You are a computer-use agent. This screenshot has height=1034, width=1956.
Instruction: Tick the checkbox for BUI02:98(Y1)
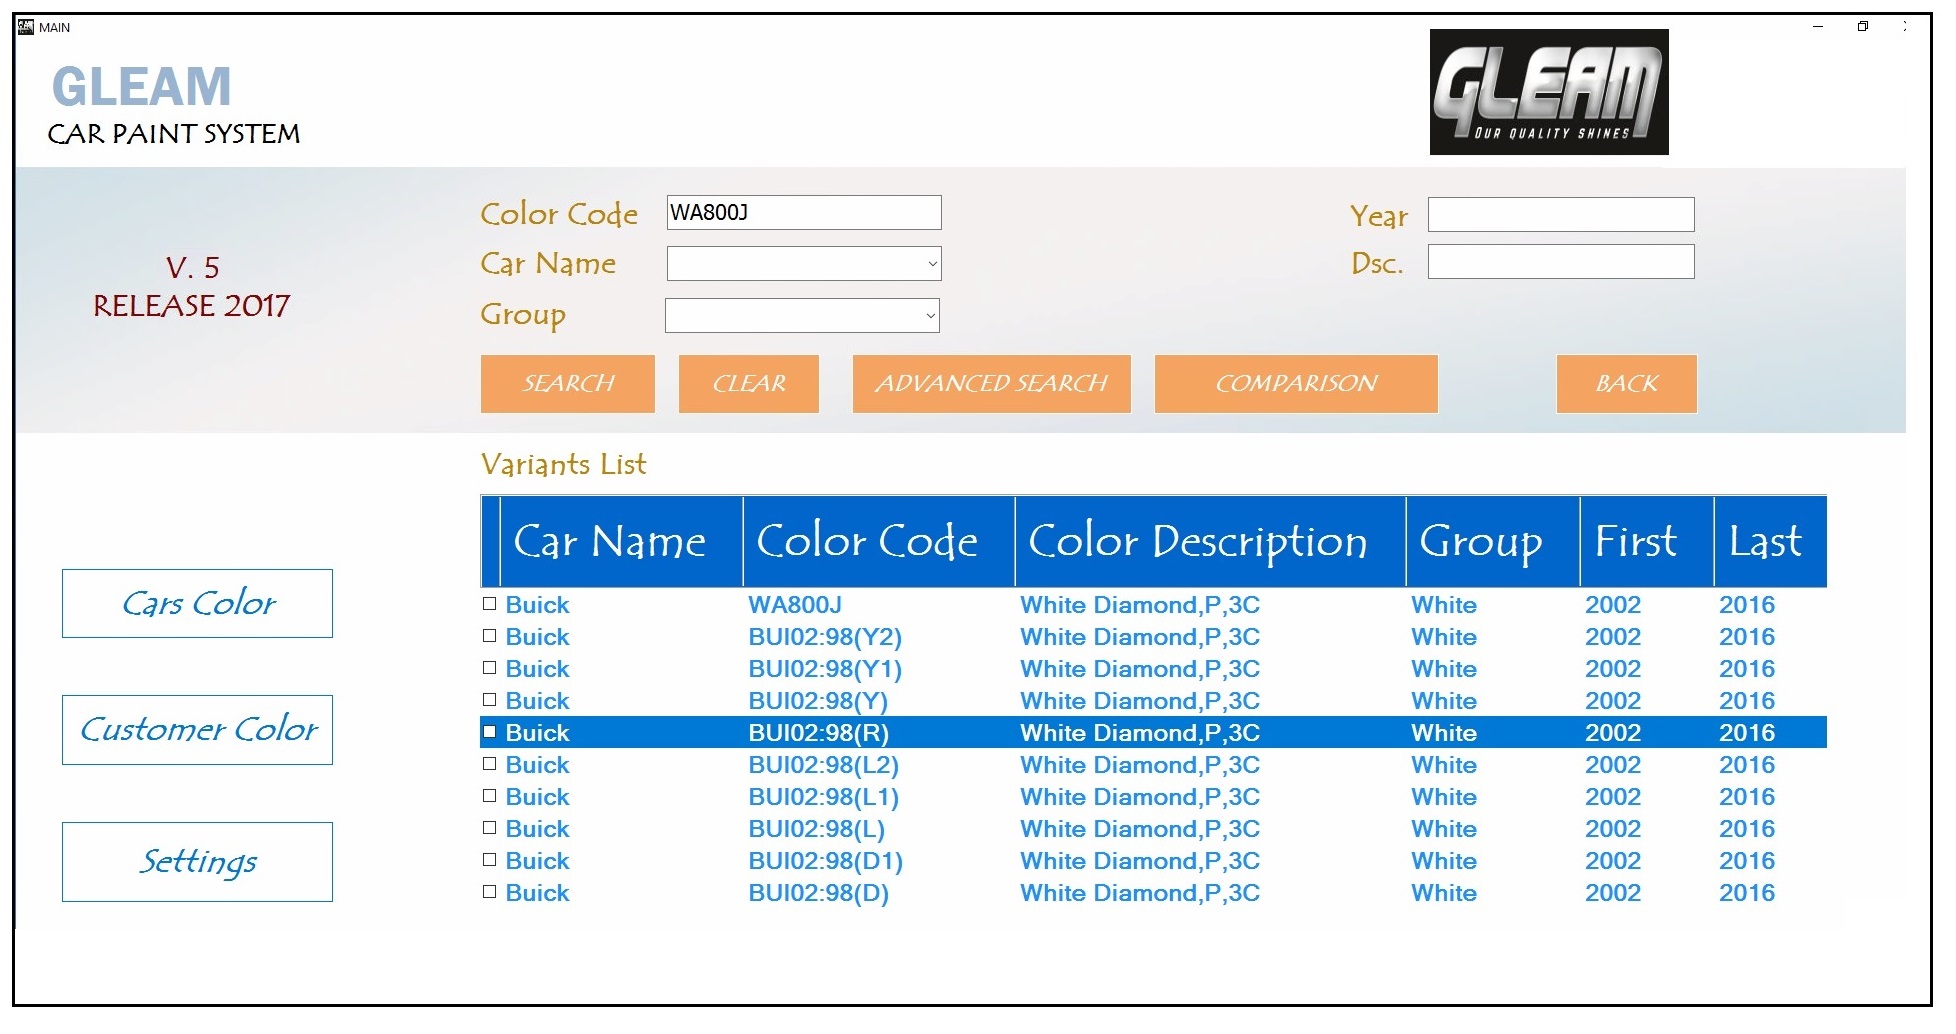coord(489,668)
